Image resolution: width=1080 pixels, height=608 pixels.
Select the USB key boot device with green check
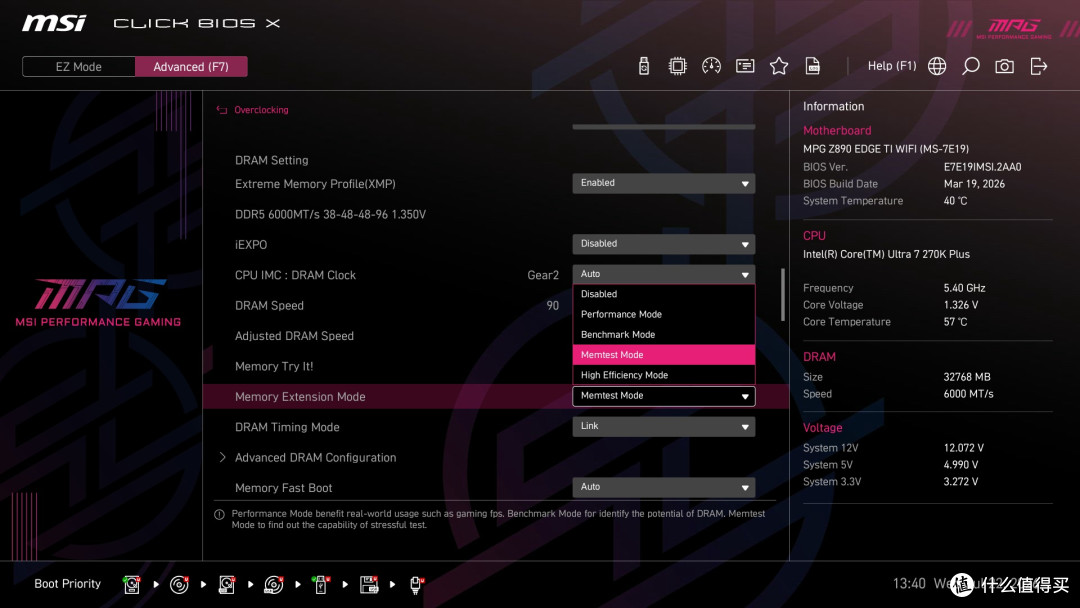[x=320, y=585]
